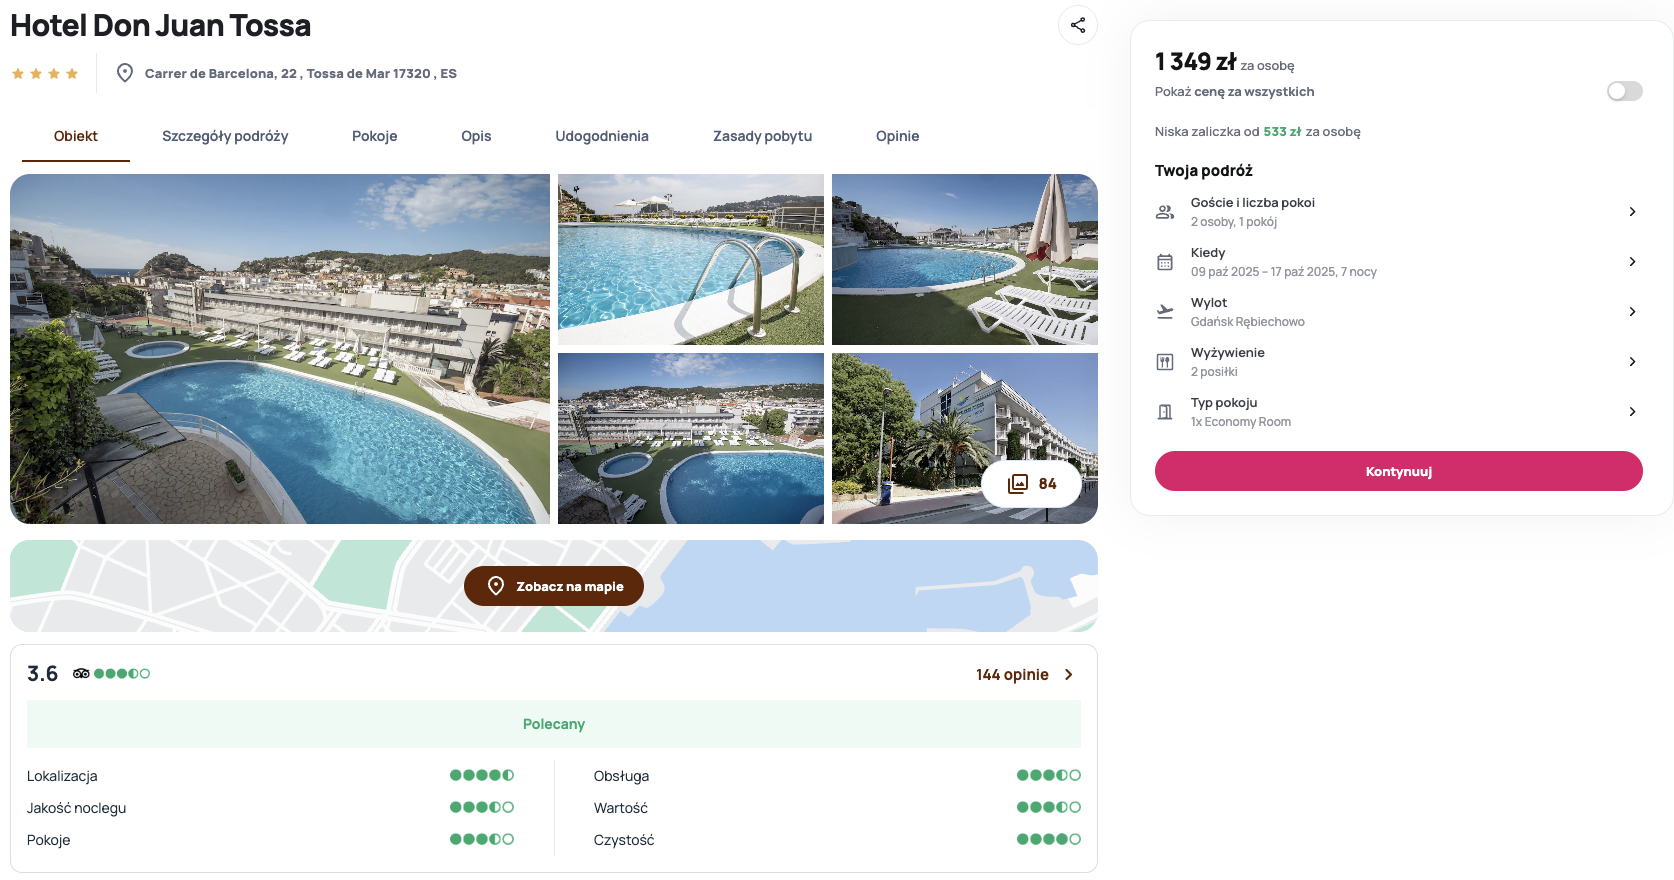Image resolution: width=1674 pixels, height=880 pixels.
Task: Open the 144 opinie link
Action: click(x=1012, y=675)
